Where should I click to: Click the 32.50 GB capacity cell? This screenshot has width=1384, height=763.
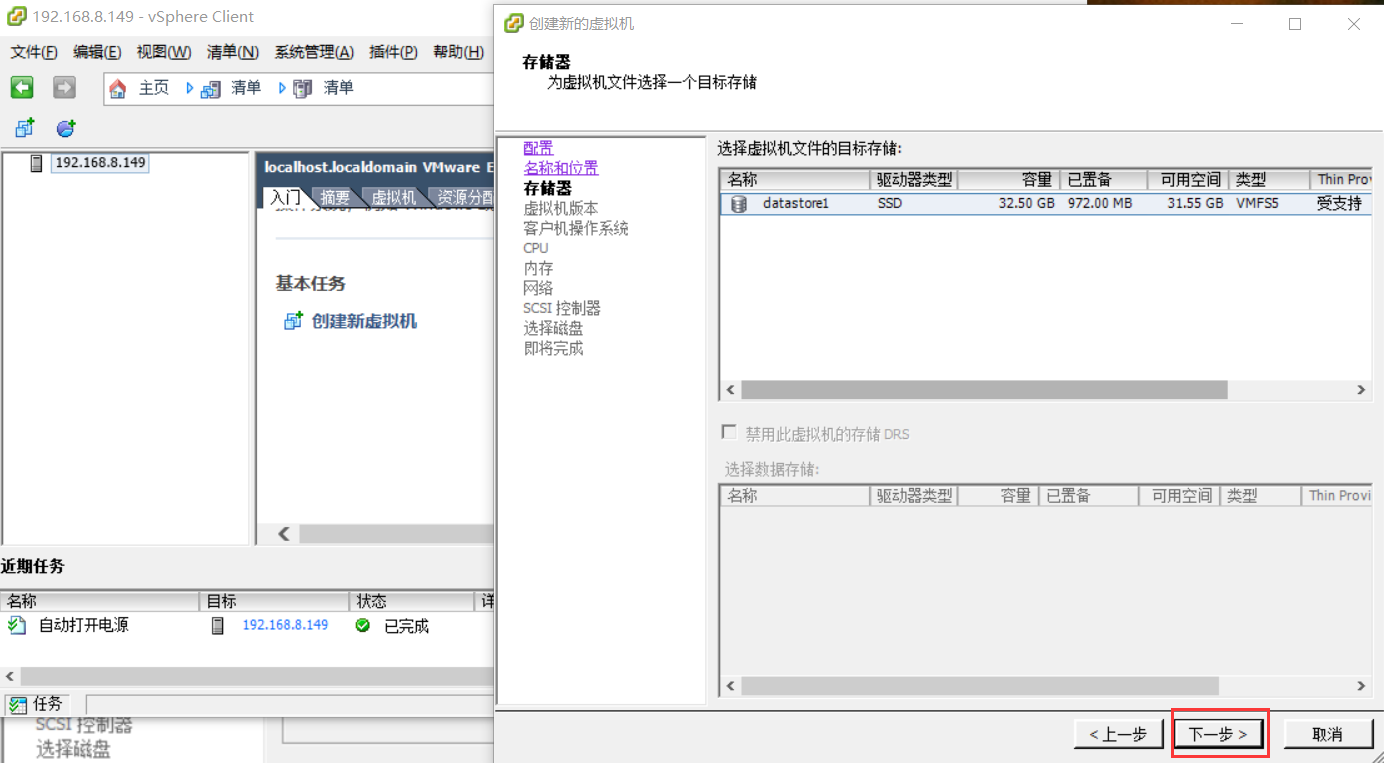coord(1026,204)
